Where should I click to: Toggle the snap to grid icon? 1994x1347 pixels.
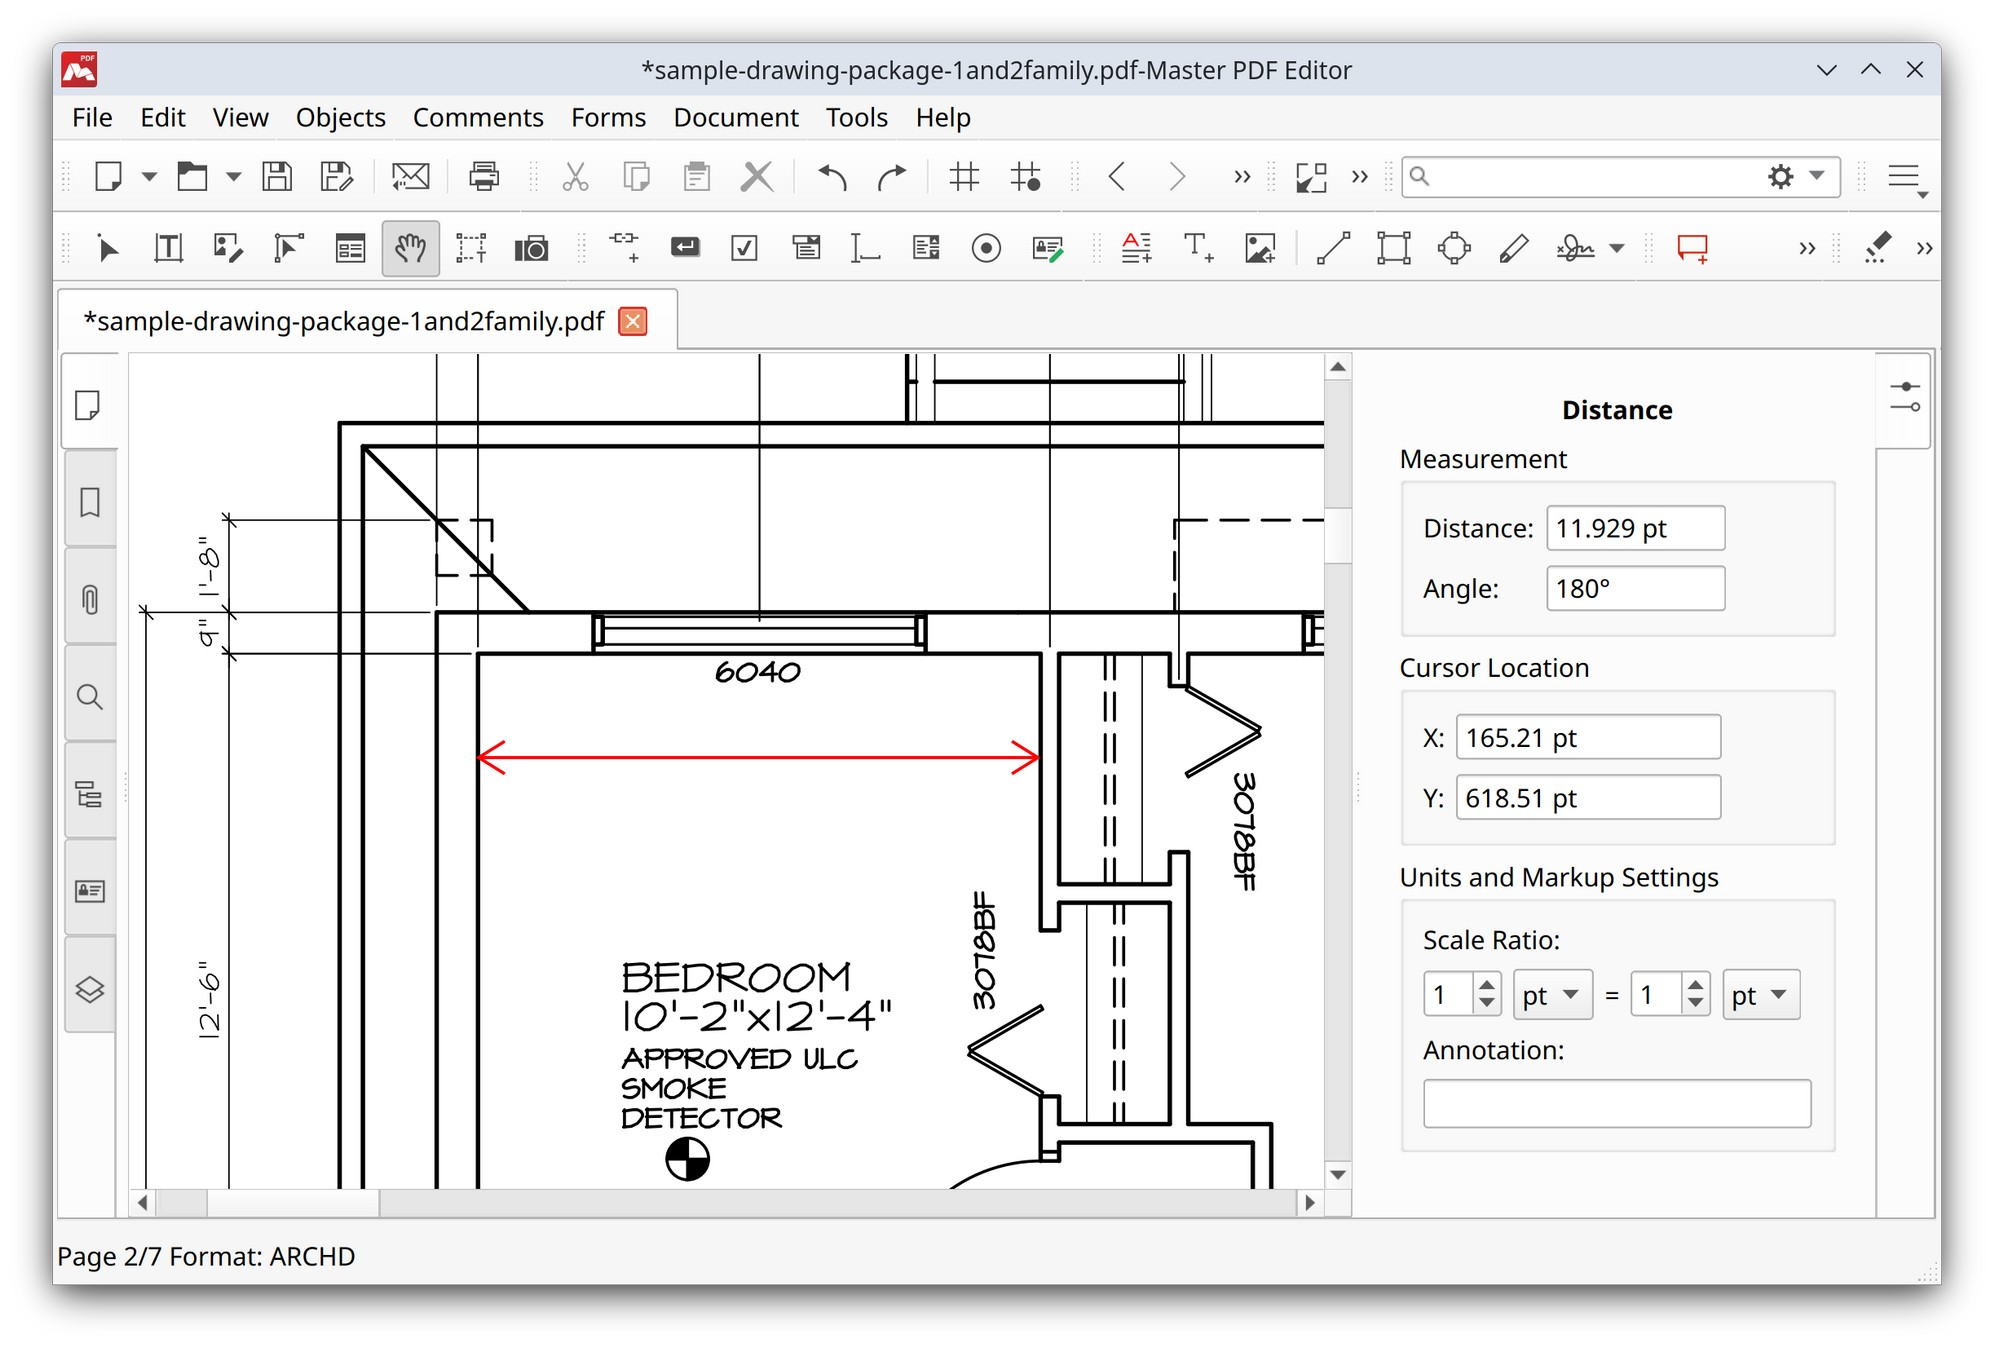(1026, 177)
